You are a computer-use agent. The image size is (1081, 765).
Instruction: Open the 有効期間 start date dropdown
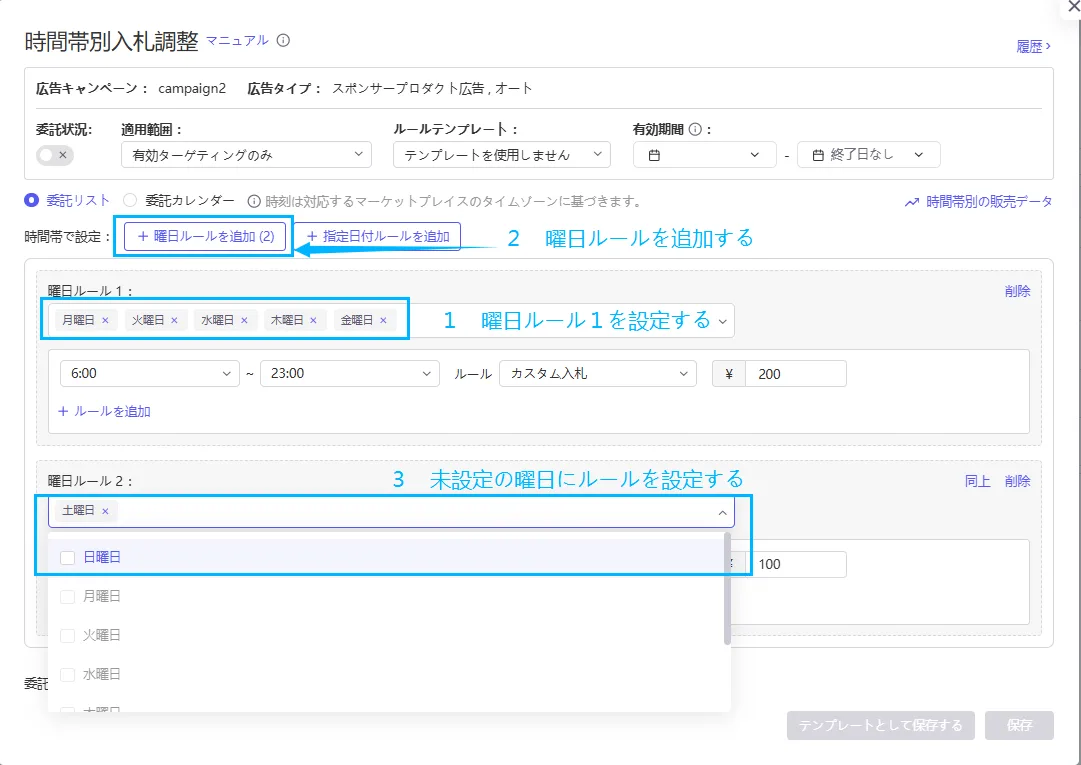[705, 155]
